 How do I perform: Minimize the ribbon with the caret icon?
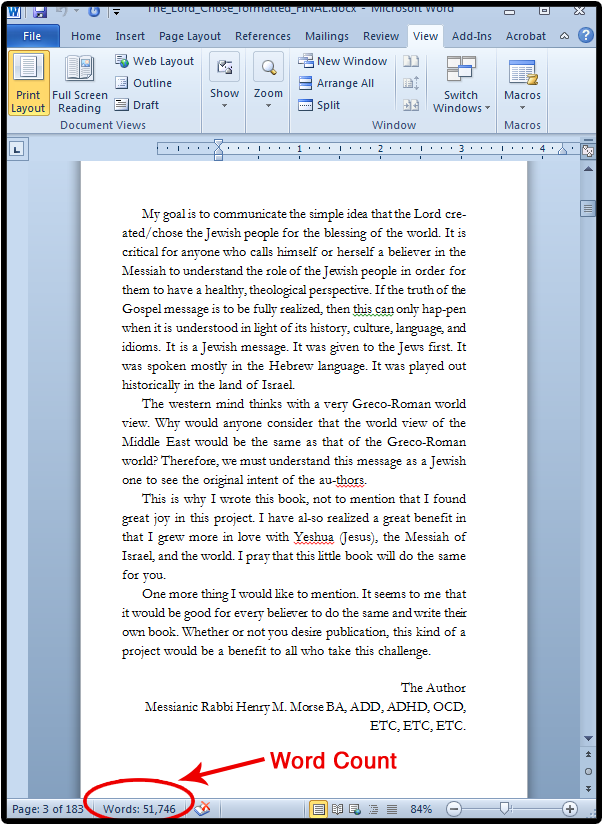(564, 36)
